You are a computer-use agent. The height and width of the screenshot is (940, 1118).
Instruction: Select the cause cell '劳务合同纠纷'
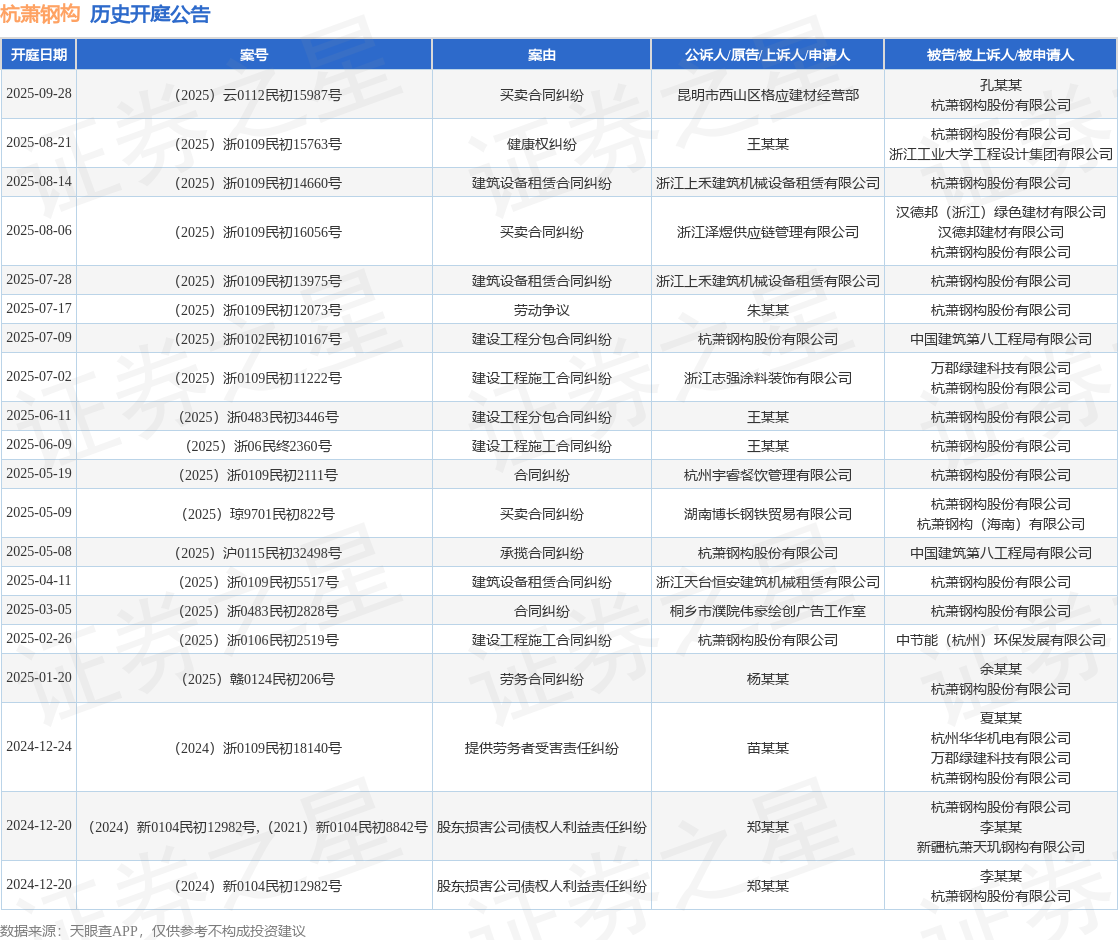click(x=542, y=679)
